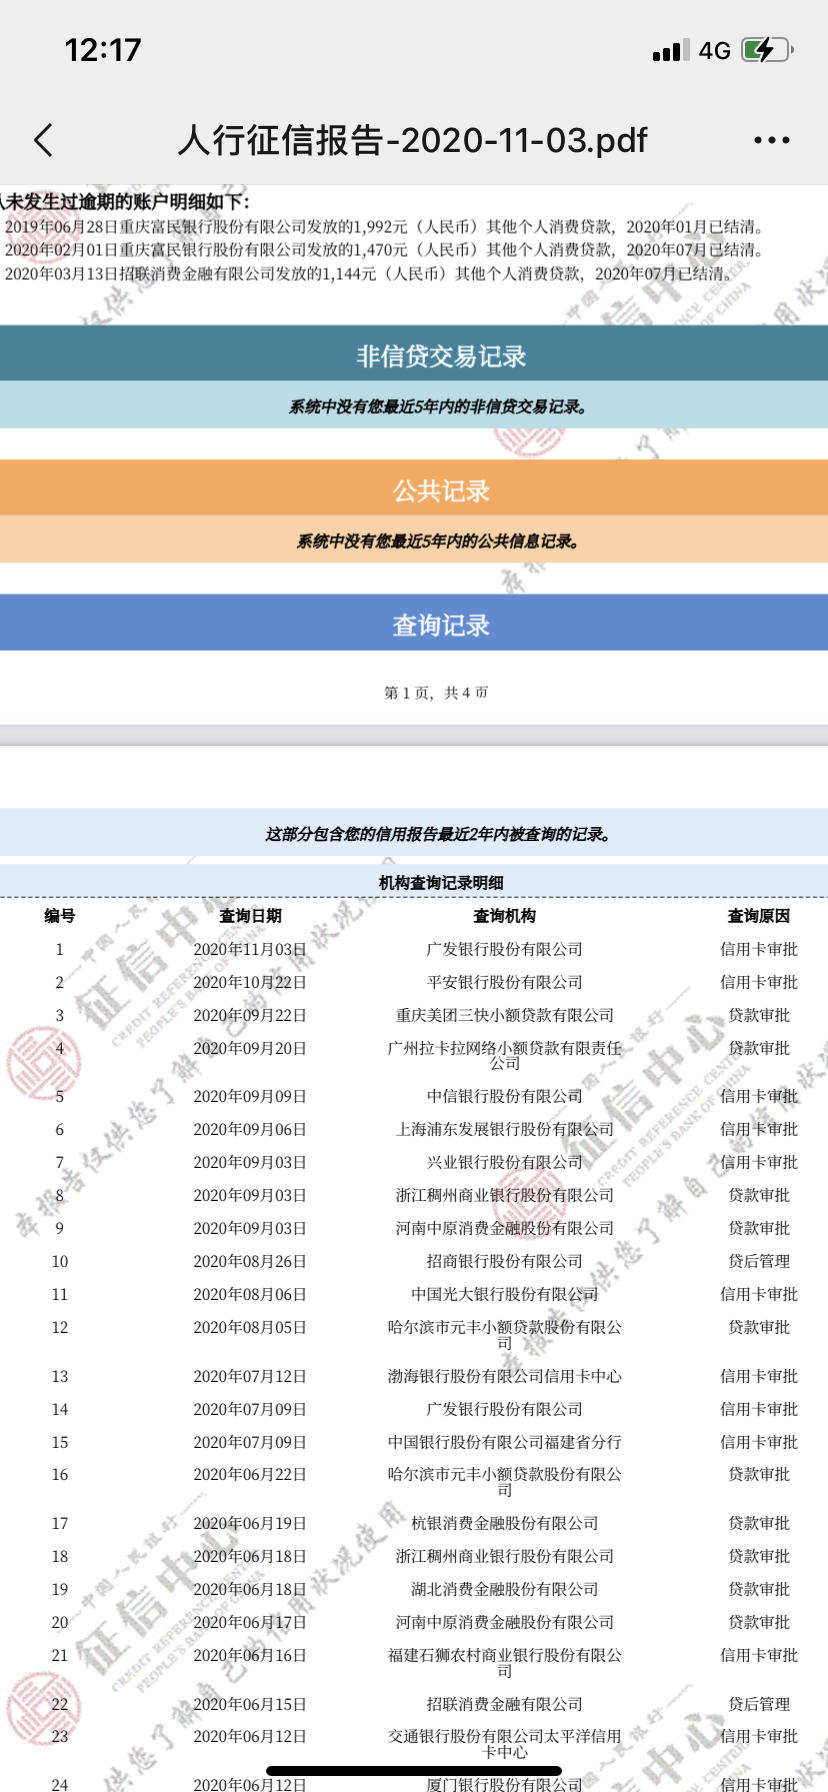Tap the date 2020年06月19日
The width and height of the screenshot is (828, 1792).
click(x=250, y=1523)
